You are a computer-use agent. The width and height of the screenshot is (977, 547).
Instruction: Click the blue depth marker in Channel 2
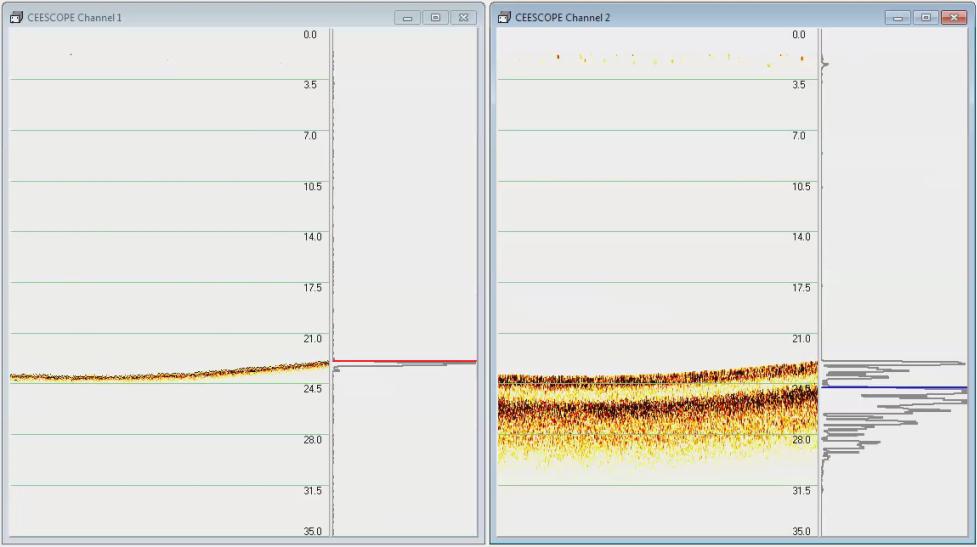pyautogui.click(x=894, y=387)
